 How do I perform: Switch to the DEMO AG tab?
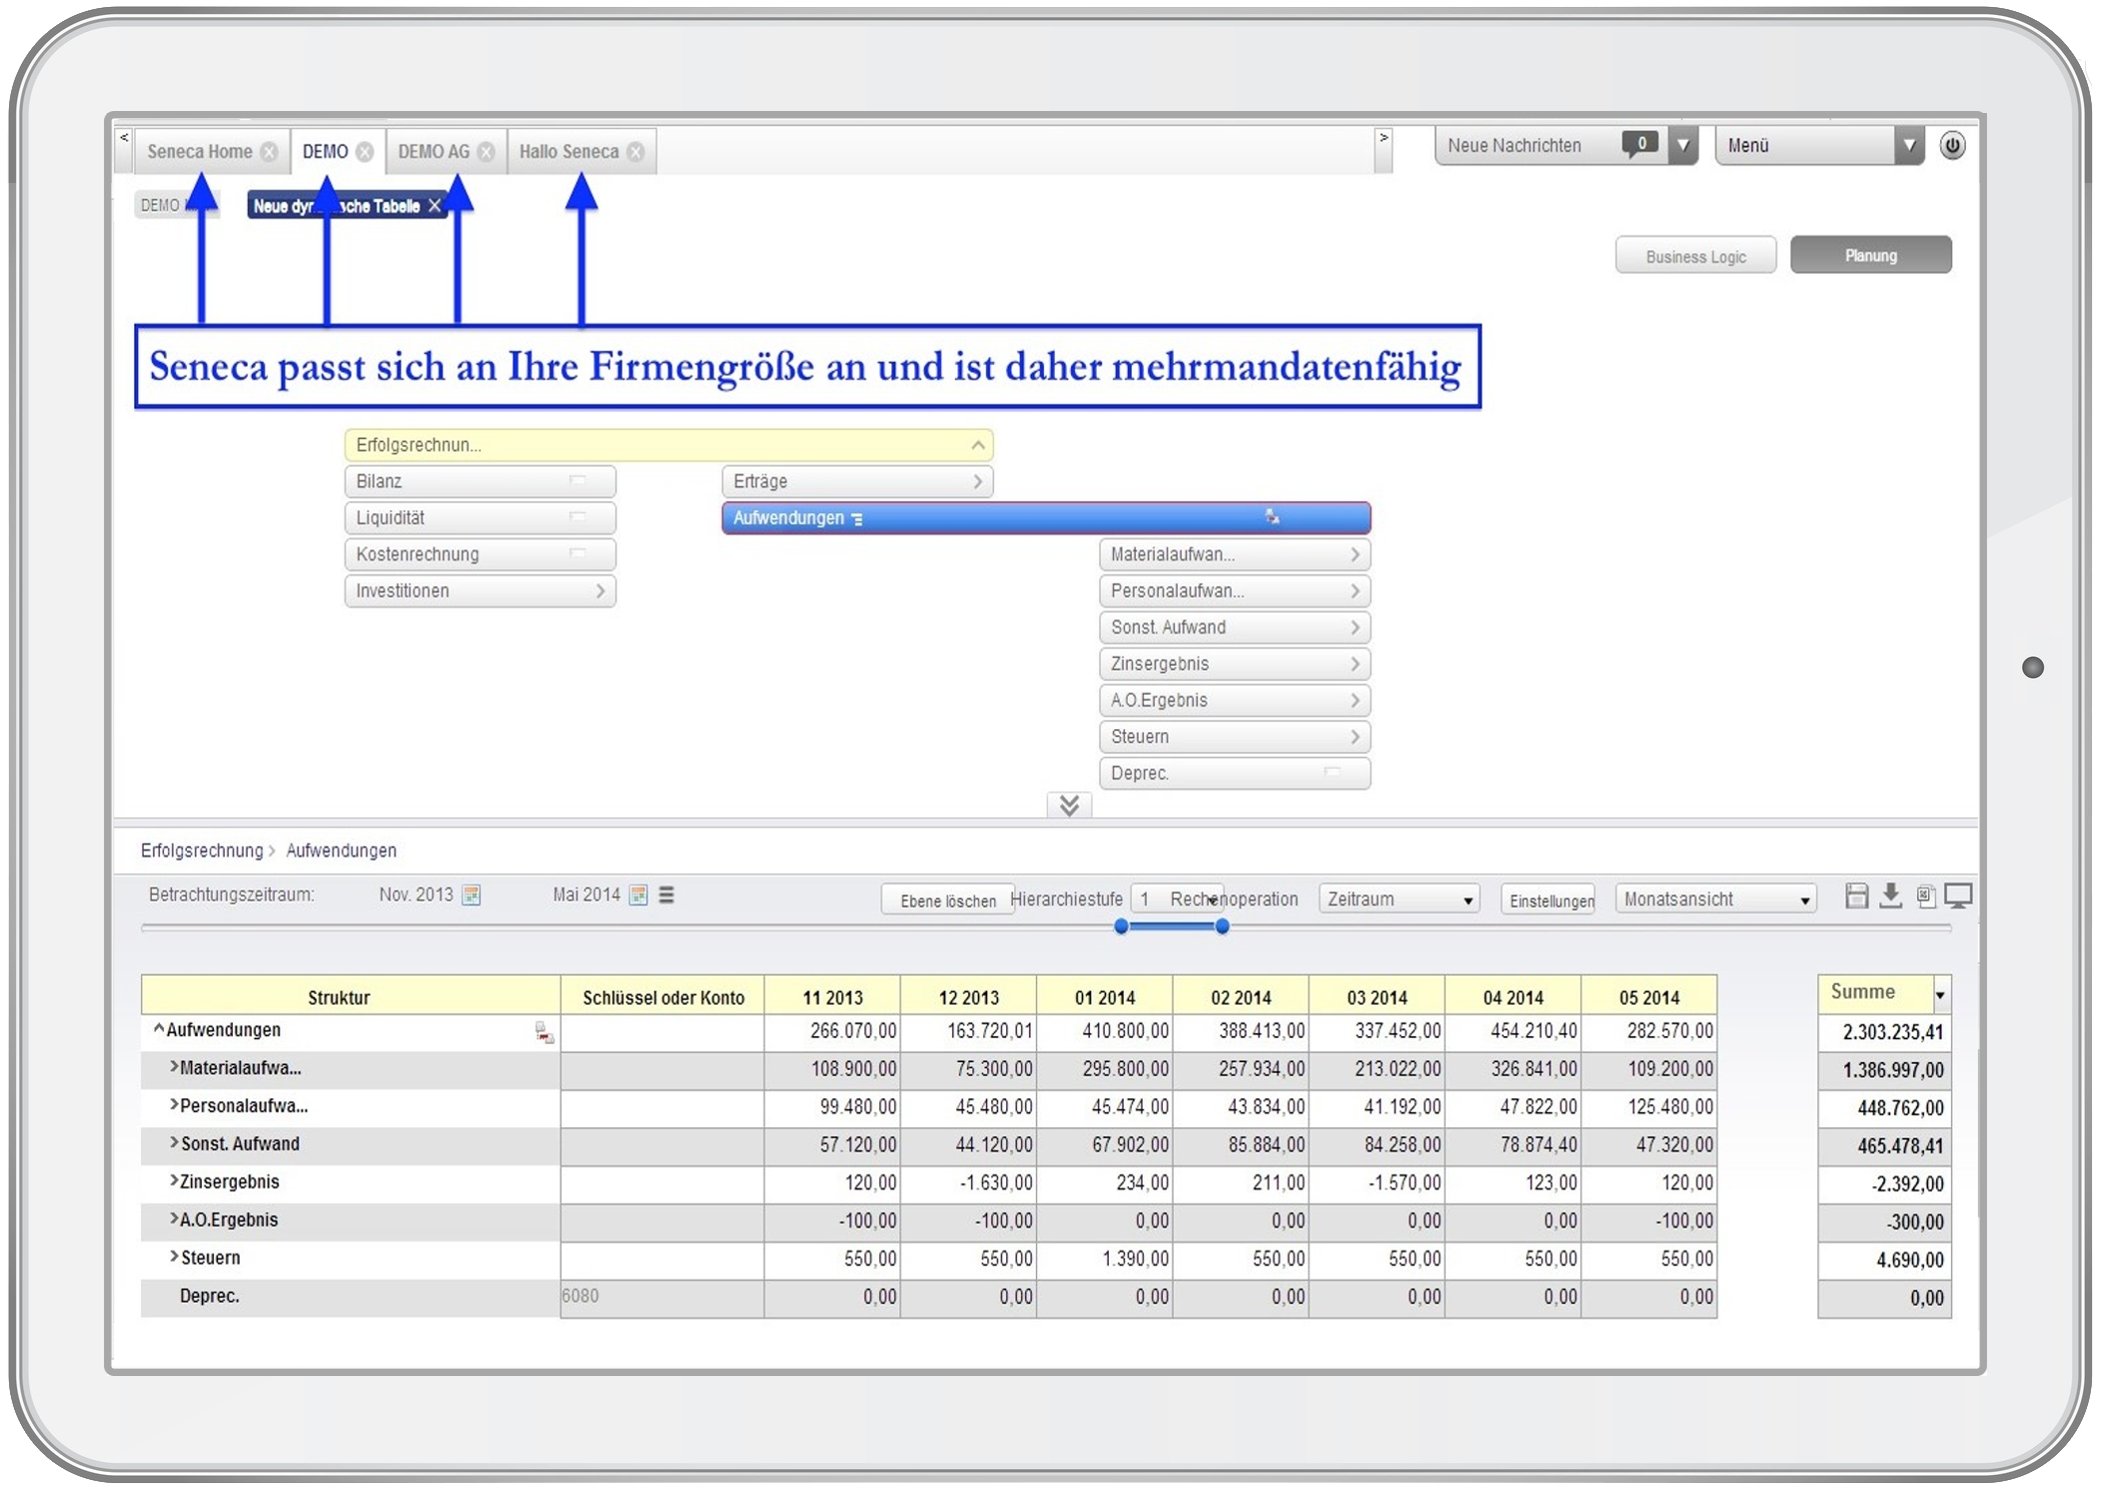pyautogui.click(x=433, y=152)
